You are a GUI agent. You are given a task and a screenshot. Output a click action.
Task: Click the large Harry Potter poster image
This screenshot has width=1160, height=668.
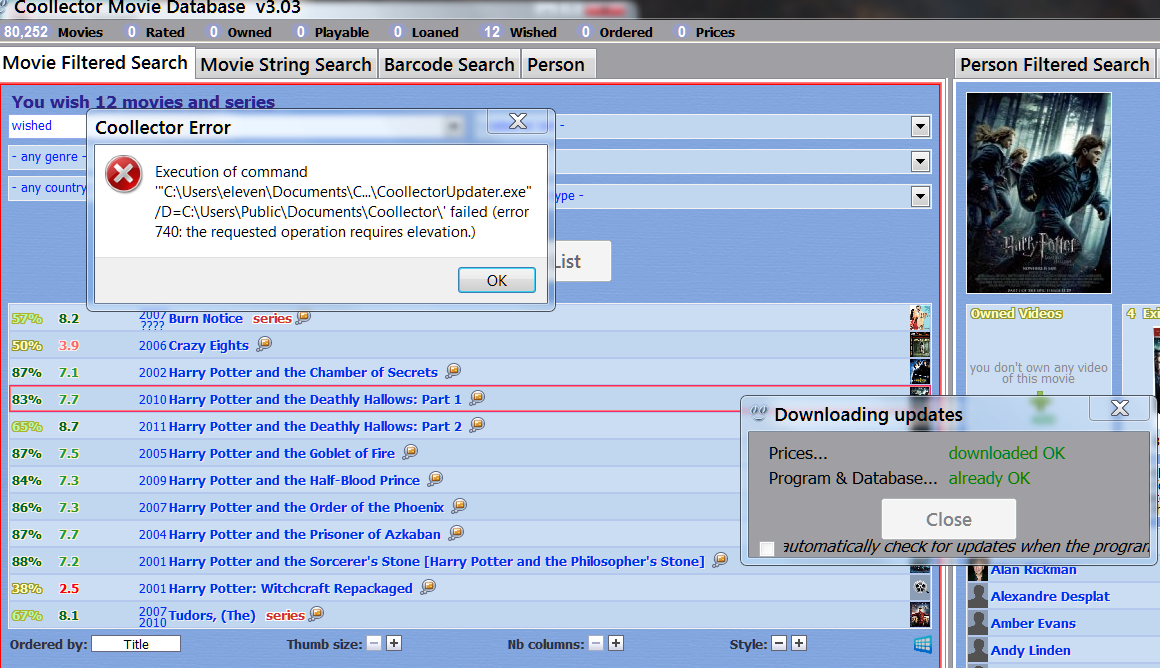point(1039,193)
